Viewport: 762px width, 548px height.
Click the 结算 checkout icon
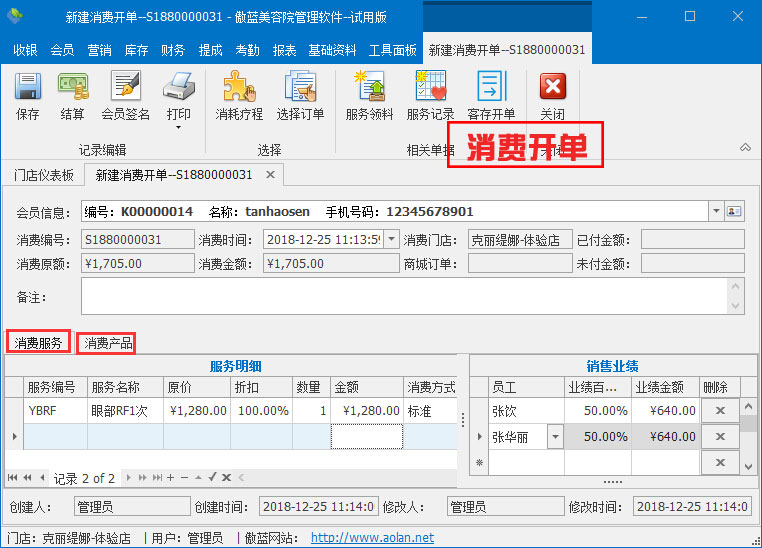(72, 88)
